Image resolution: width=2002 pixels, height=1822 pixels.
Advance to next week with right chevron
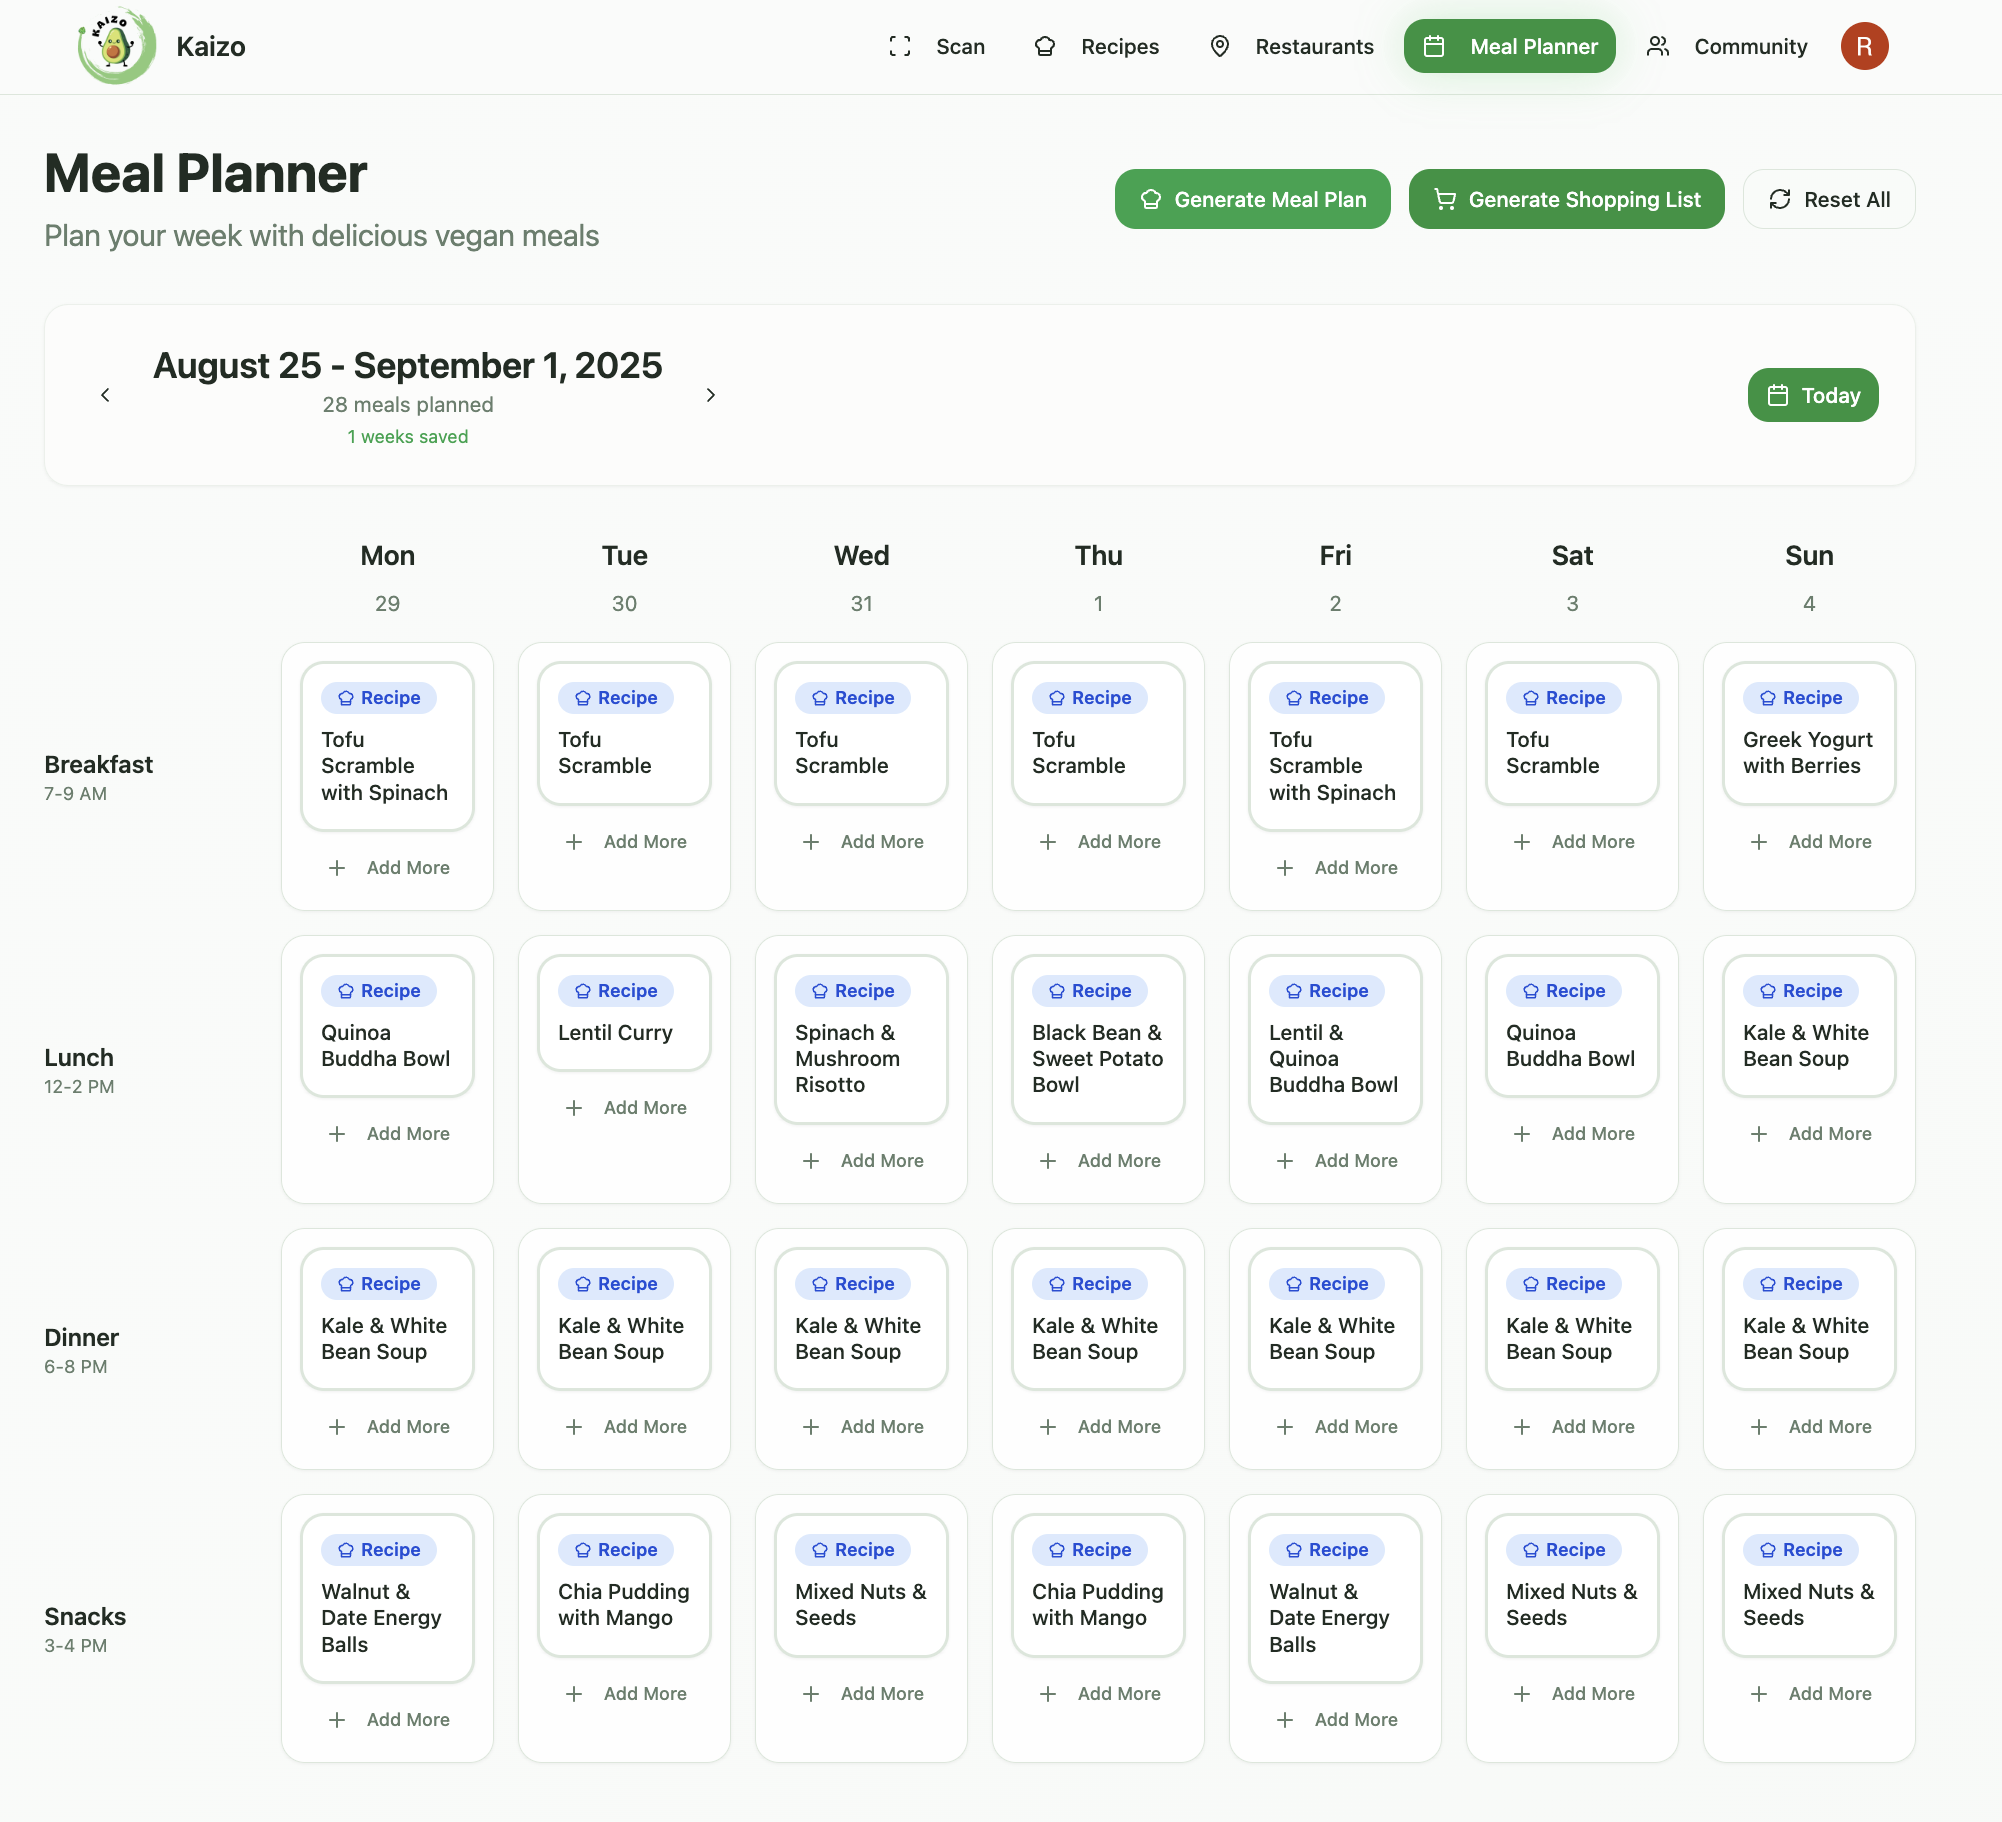710,395
